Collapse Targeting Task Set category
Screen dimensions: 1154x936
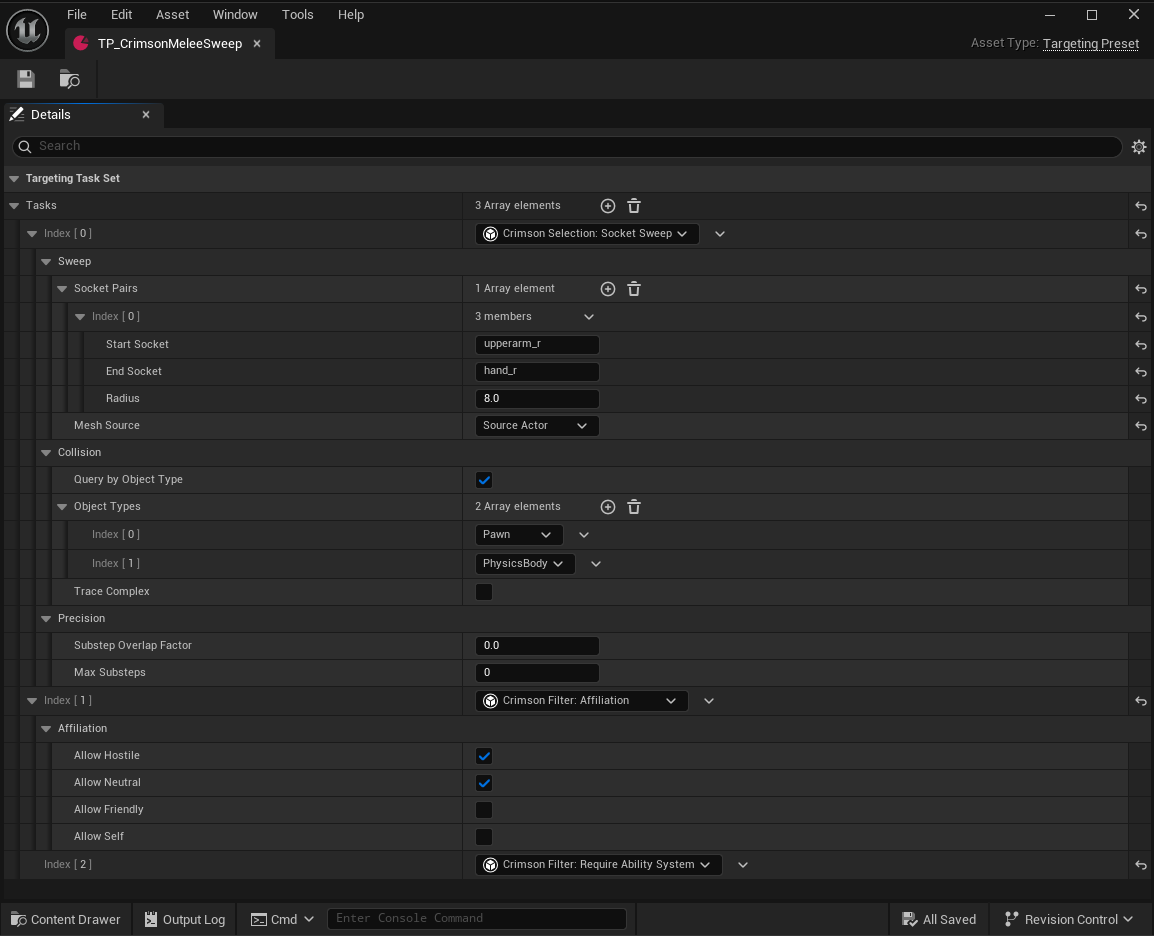(14, 179)
